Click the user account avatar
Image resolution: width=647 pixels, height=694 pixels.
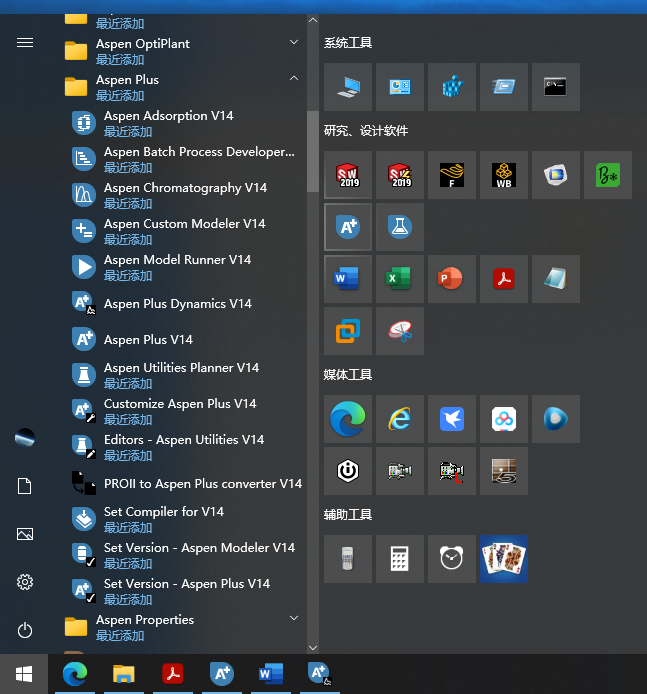click(x=25, y=438)
